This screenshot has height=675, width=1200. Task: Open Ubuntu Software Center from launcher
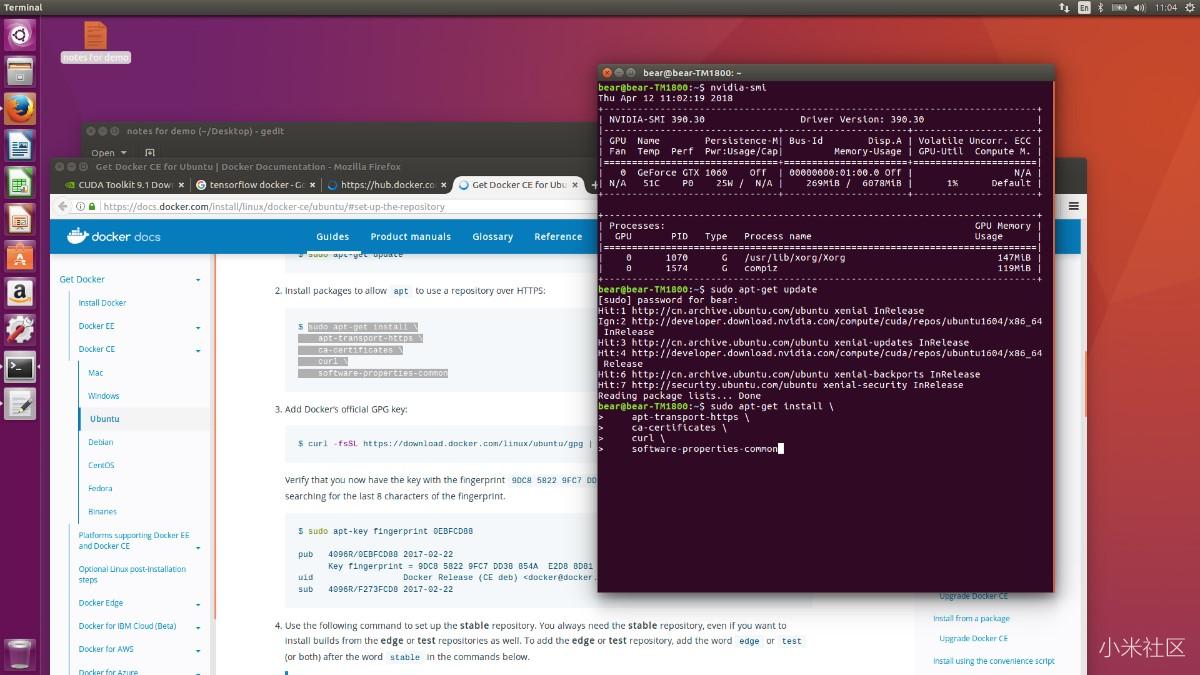(x=20, y=256)
